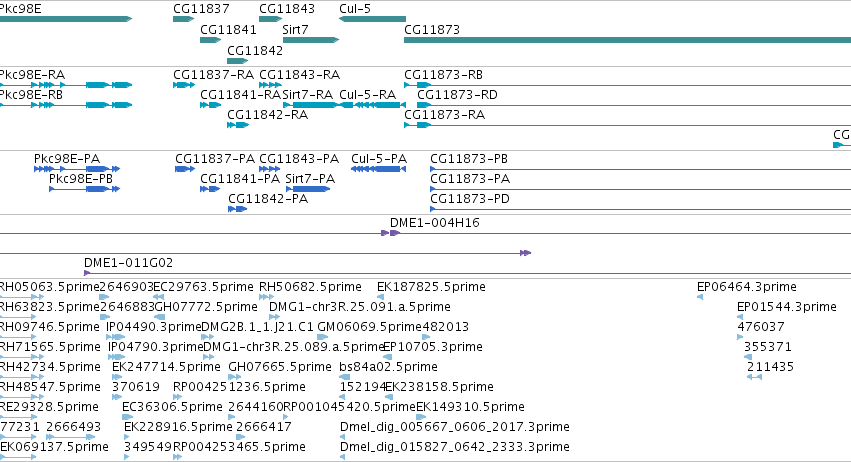
Task: Click the Sirt7 gene bar
Action: (311, 40)
